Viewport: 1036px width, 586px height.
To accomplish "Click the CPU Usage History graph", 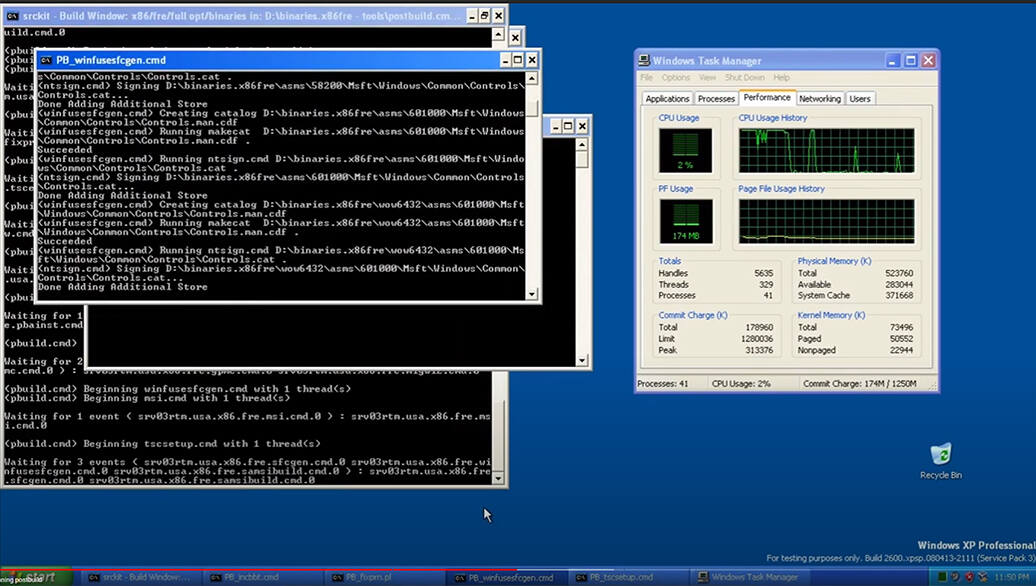I will (827, 151).
